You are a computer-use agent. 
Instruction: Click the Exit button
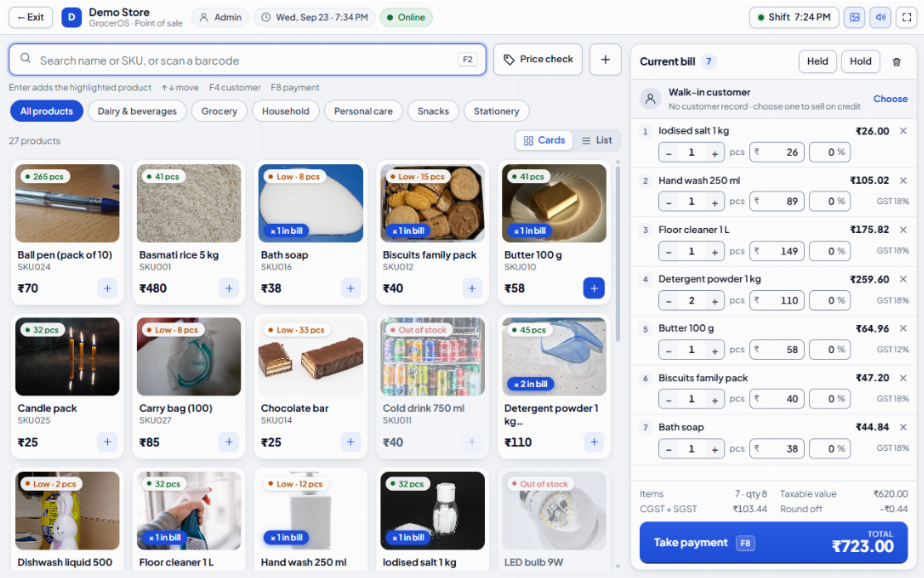pyautogui.click(x=31, y=18)
